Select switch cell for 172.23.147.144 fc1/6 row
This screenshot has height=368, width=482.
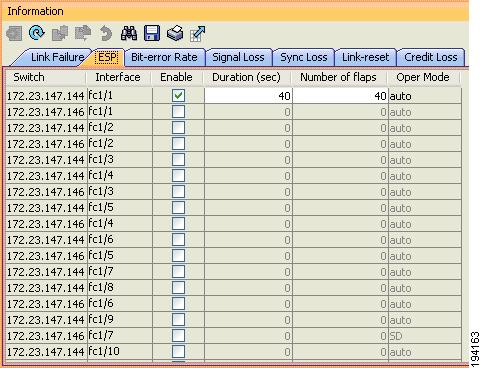[46, 240]
